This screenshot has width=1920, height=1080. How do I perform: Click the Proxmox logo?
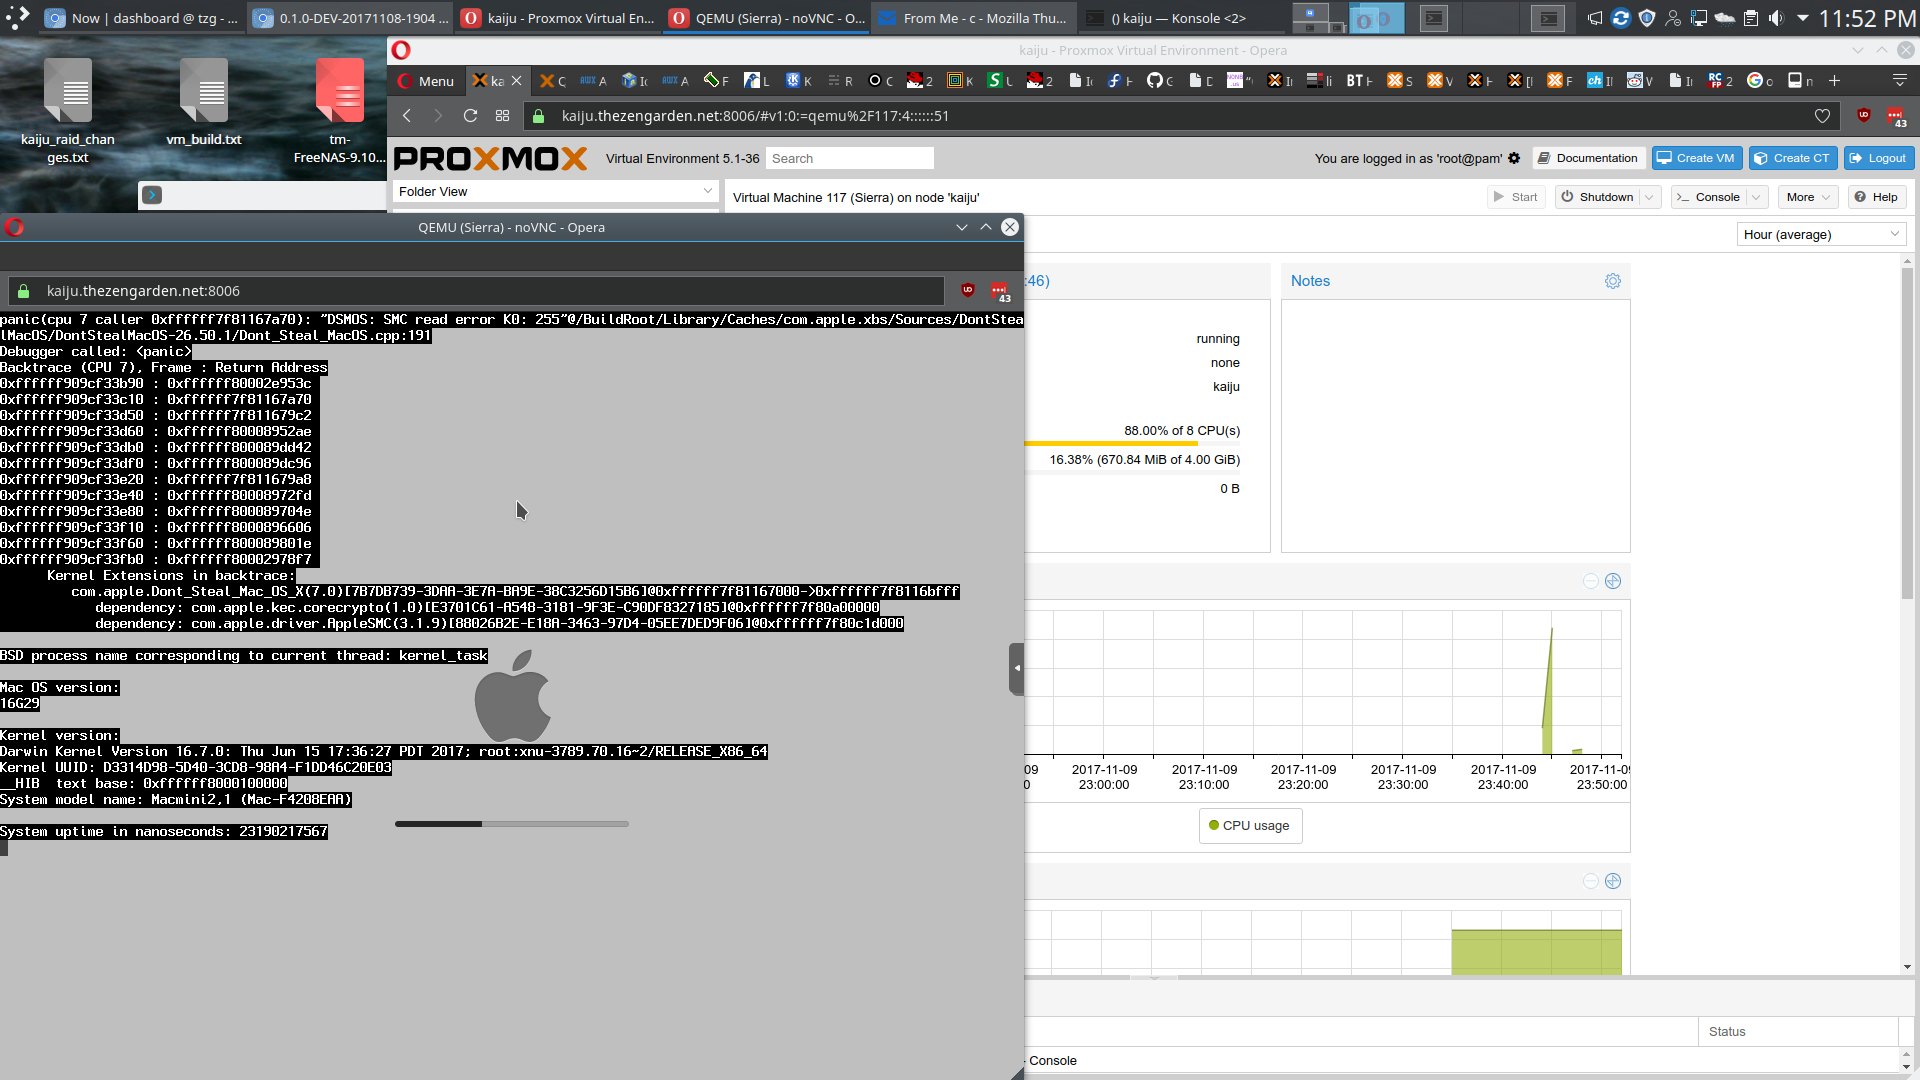490,158
